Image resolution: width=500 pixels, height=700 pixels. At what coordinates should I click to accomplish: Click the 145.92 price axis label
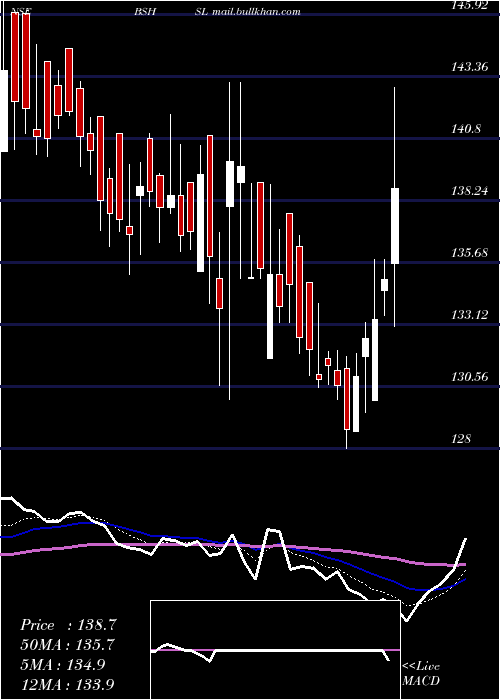(x=469, y=5)
